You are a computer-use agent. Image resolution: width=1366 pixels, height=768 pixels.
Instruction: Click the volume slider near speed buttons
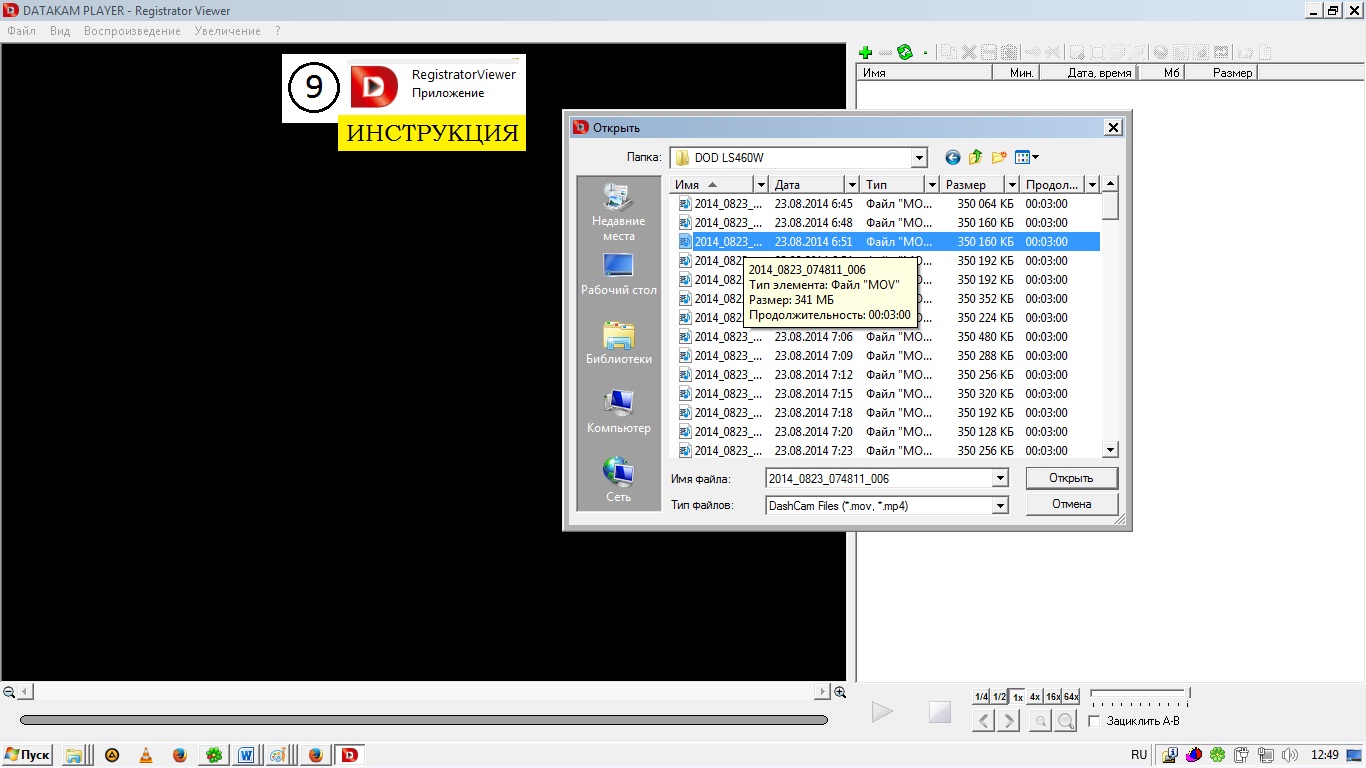(1138, 694)
